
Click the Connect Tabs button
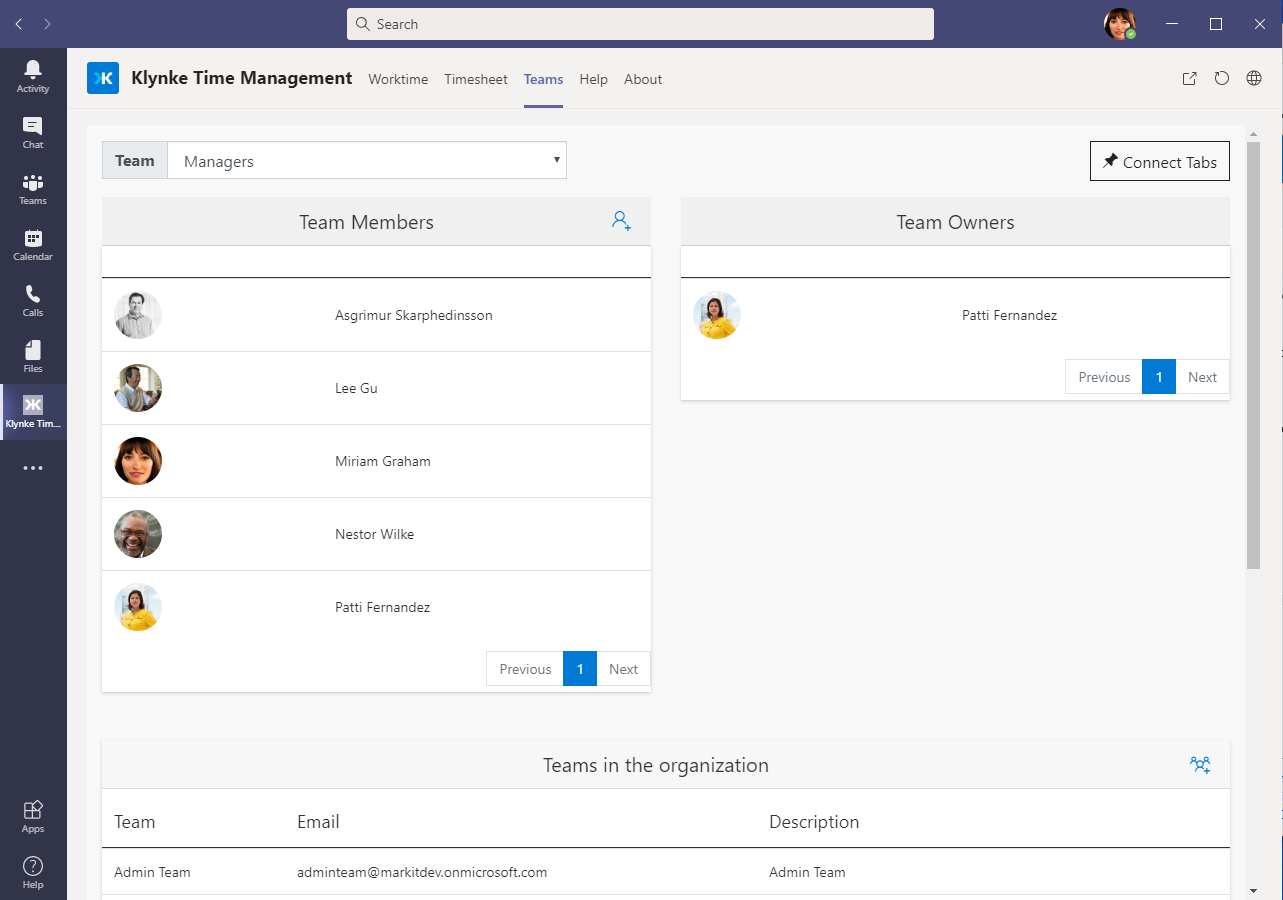[x=1160, y=161]
